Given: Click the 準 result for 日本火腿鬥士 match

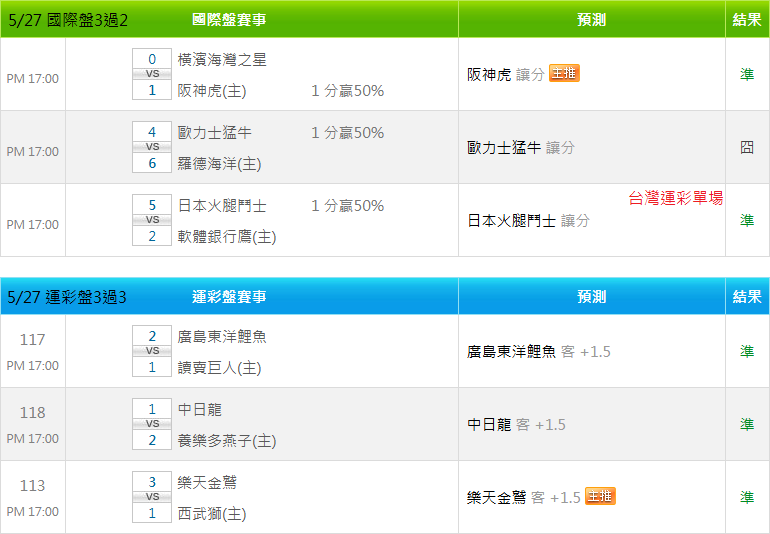Looking at the screenshot, I should pos(747,220).
